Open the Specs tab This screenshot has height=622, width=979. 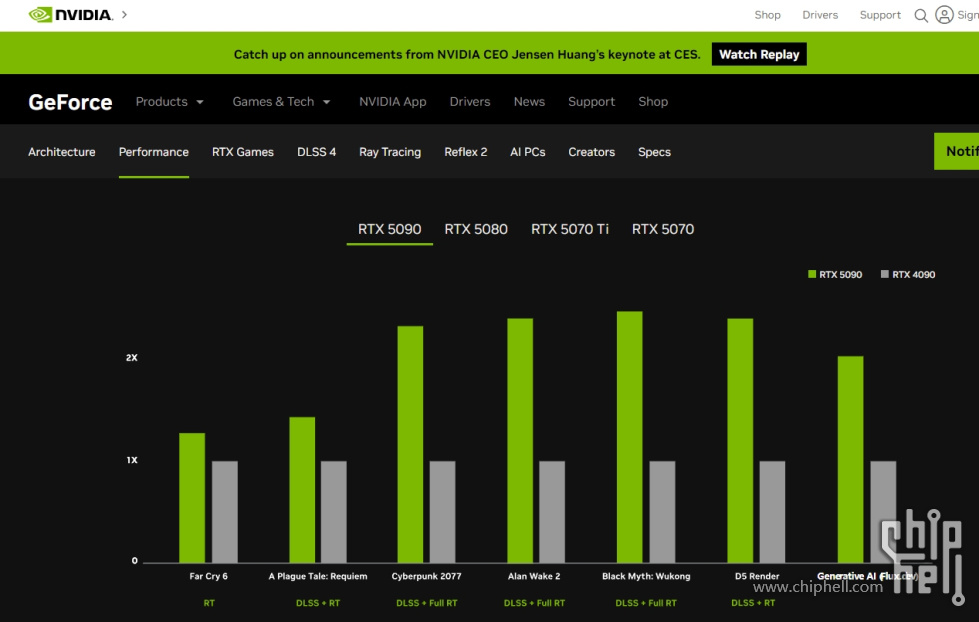point(654,152)
